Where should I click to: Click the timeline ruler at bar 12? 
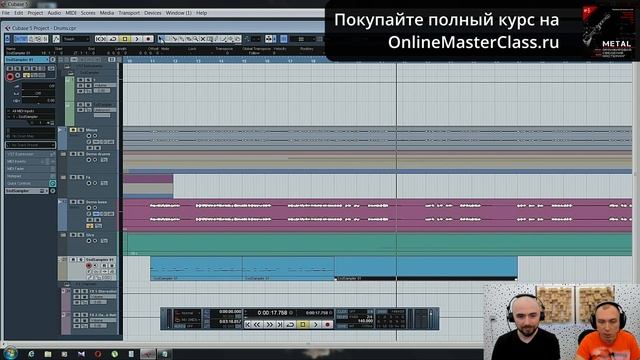point(175,60)
